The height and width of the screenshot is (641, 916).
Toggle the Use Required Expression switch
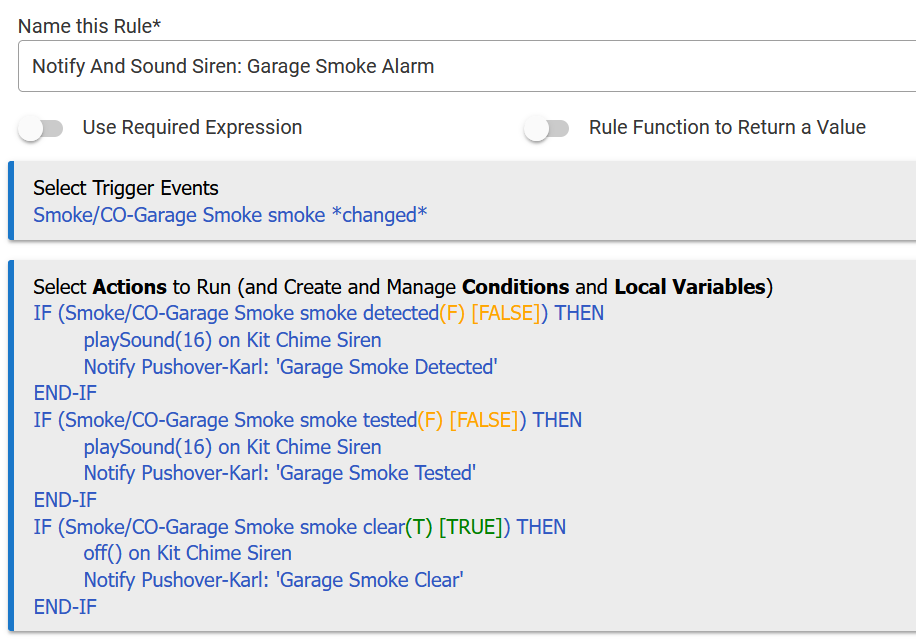click(x=41, y=128)
